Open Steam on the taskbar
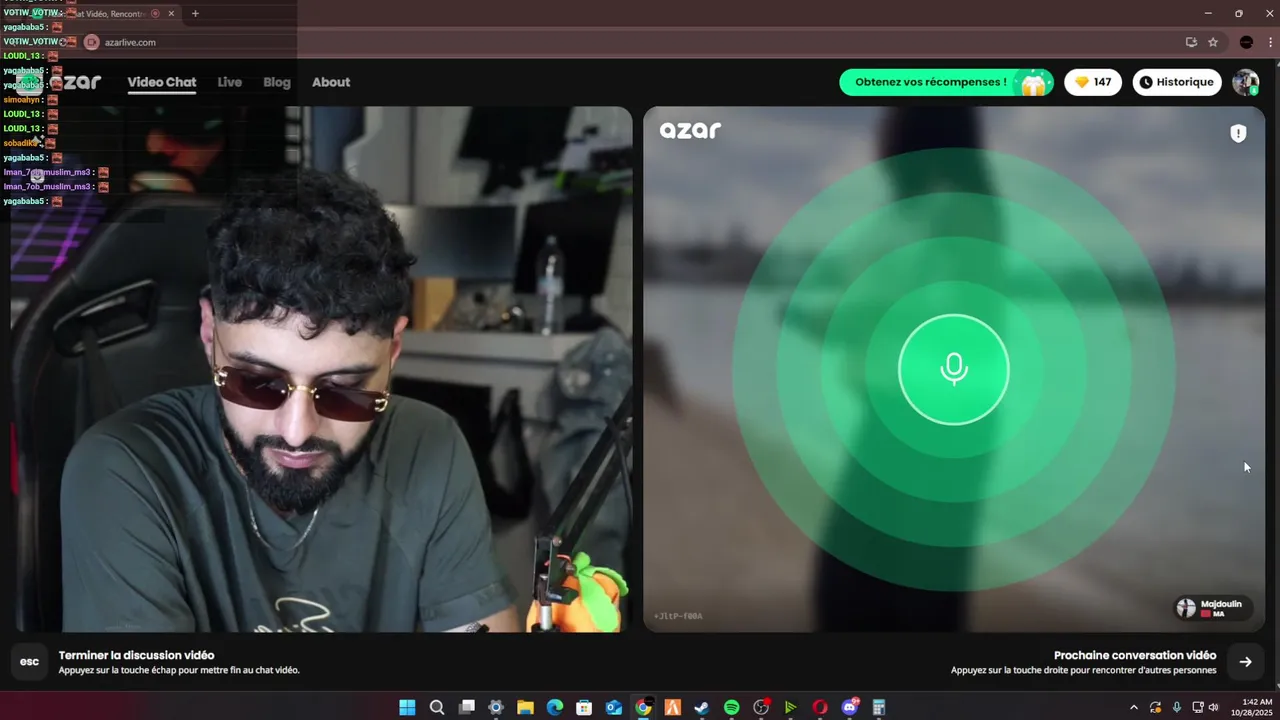This screenshot has width=1280, height=720. [702, 707]
